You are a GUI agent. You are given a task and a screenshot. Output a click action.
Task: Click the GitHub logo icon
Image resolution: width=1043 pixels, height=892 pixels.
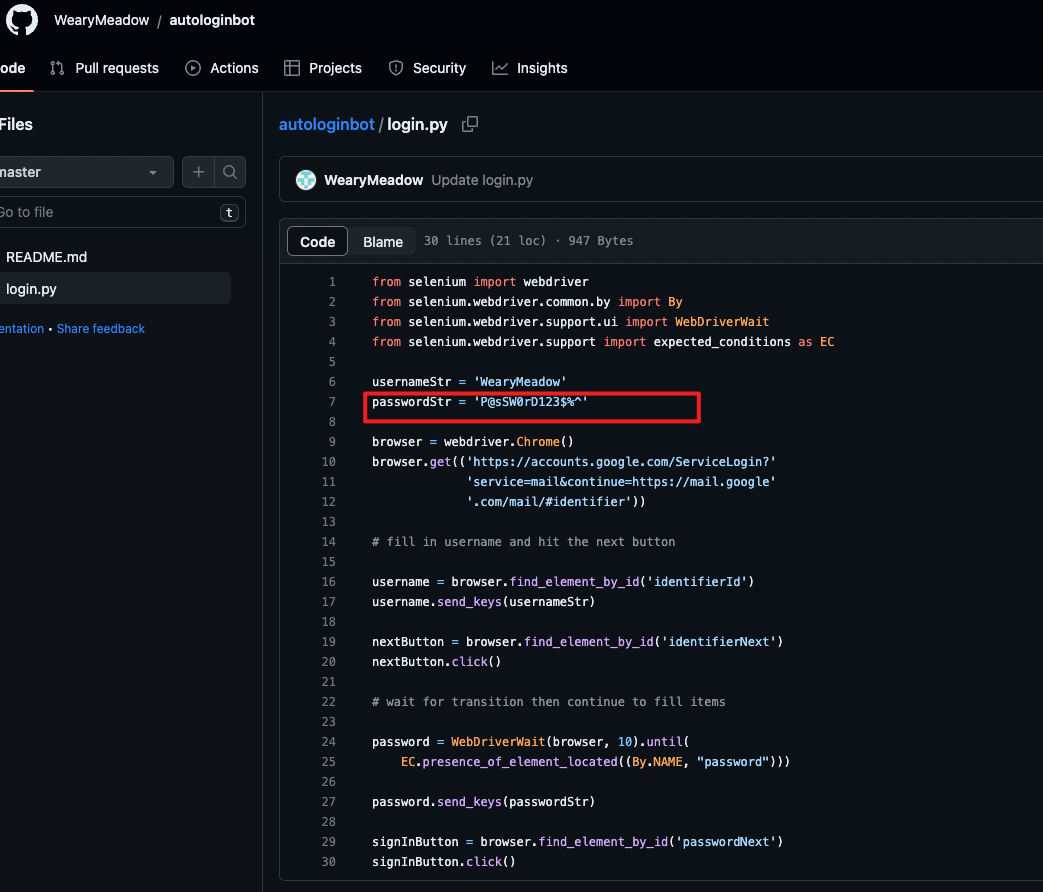22,20
